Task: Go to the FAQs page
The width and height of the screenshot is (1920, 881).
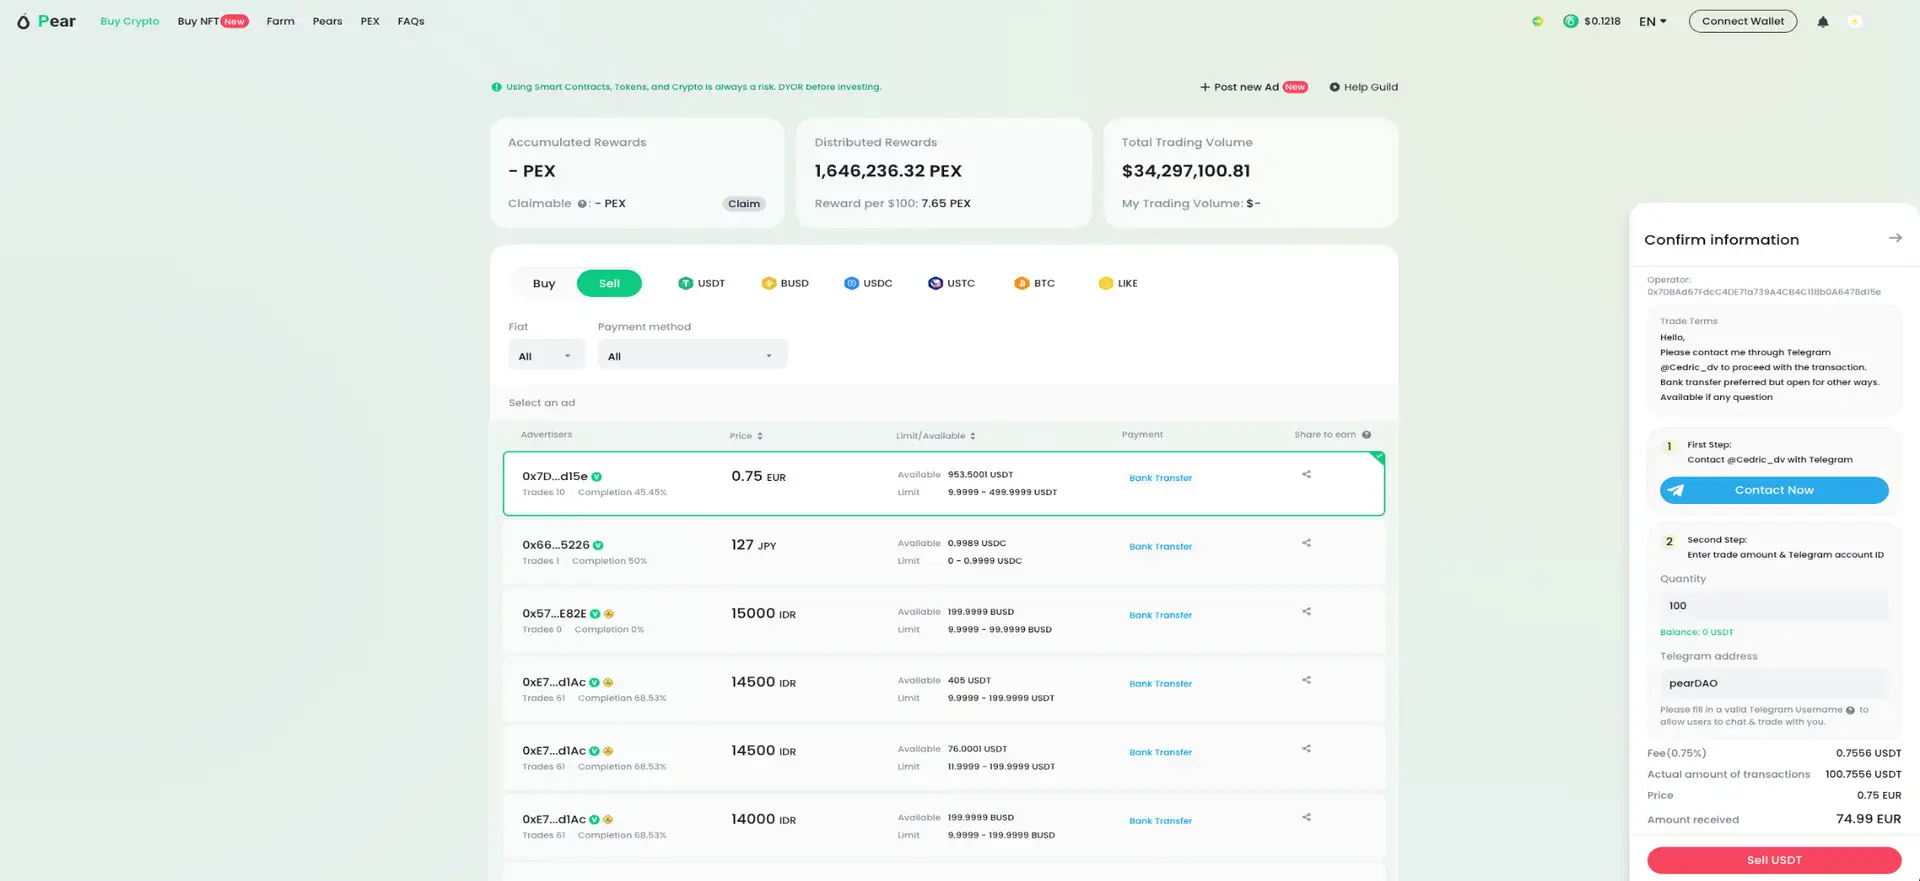Action: point(410,21)
